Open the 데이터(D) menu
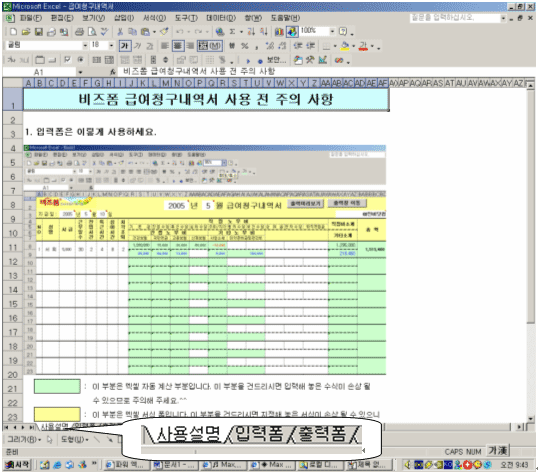The image size is (538, 472). [x=221, y=18]
